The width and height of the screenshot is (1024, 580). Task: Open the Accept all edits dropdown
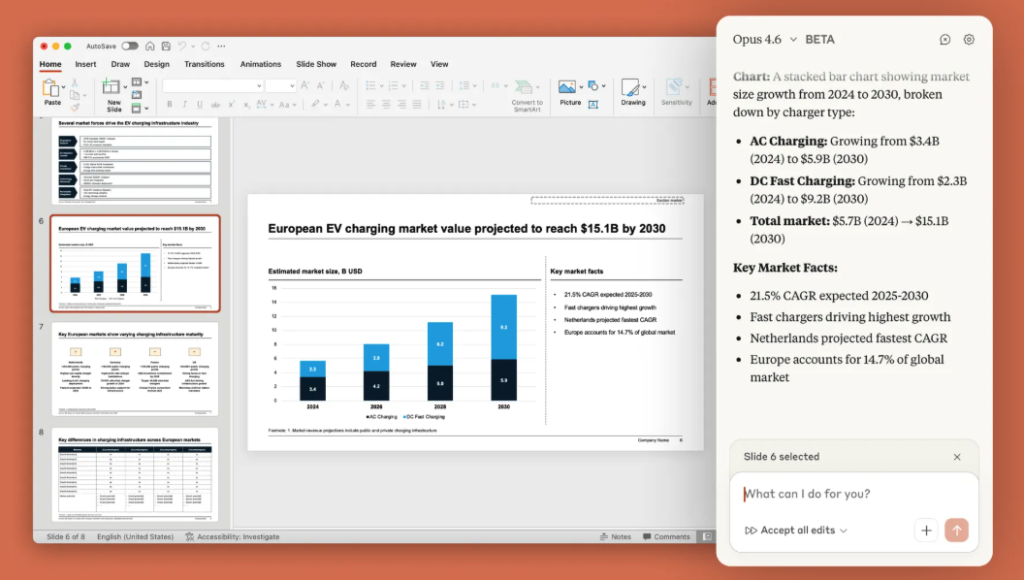click(x=796, y=530)
